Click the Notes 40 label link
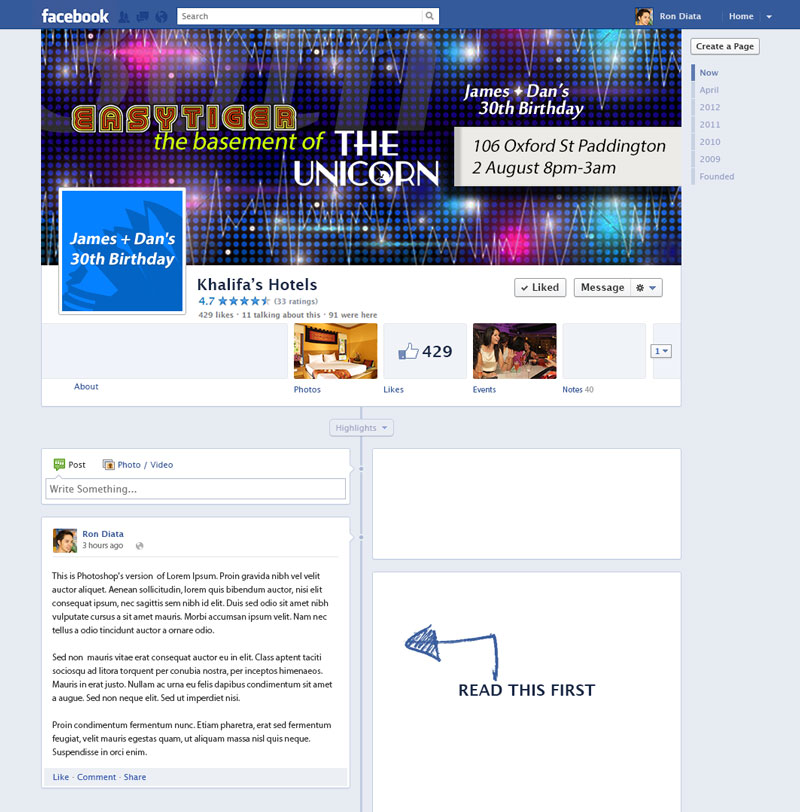 [578, 389]
